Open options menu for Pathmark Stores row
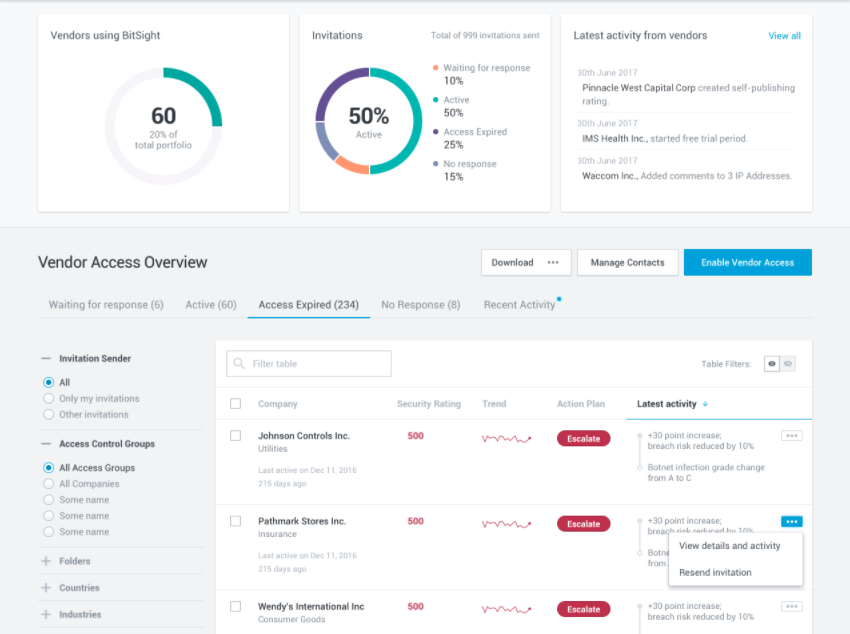This screenshot has height=634, width=850. (791, 521)
